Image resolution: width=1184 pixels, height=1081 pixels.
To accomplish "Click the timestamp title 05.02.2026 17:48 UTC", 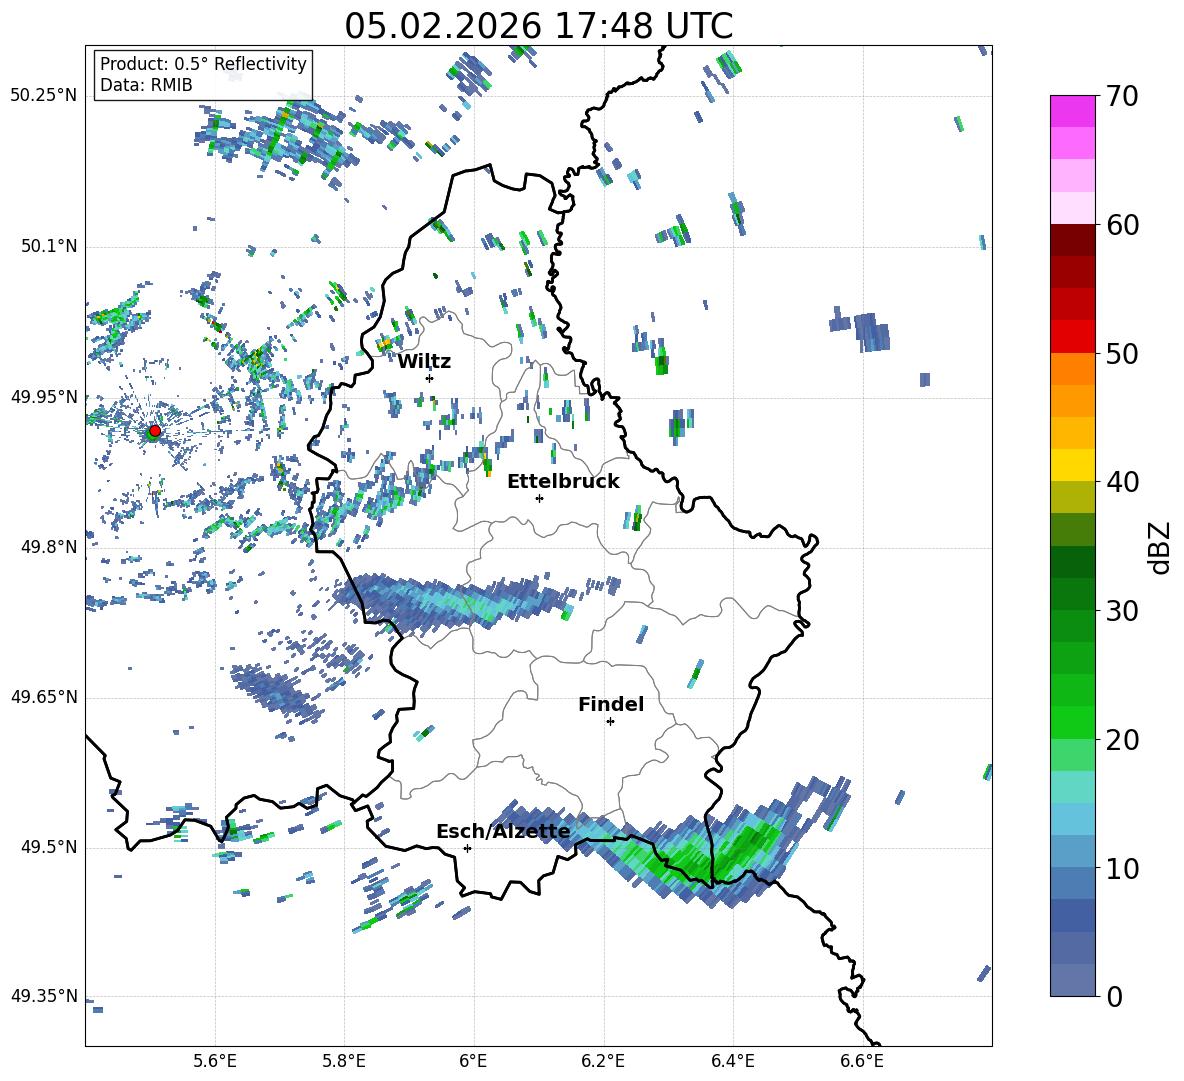I will (x=538, y=26).
